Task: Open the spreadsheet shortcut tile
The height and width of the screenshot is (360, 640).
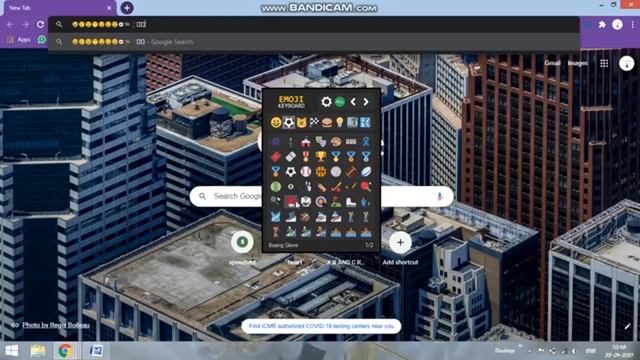Action: (242, 248)
